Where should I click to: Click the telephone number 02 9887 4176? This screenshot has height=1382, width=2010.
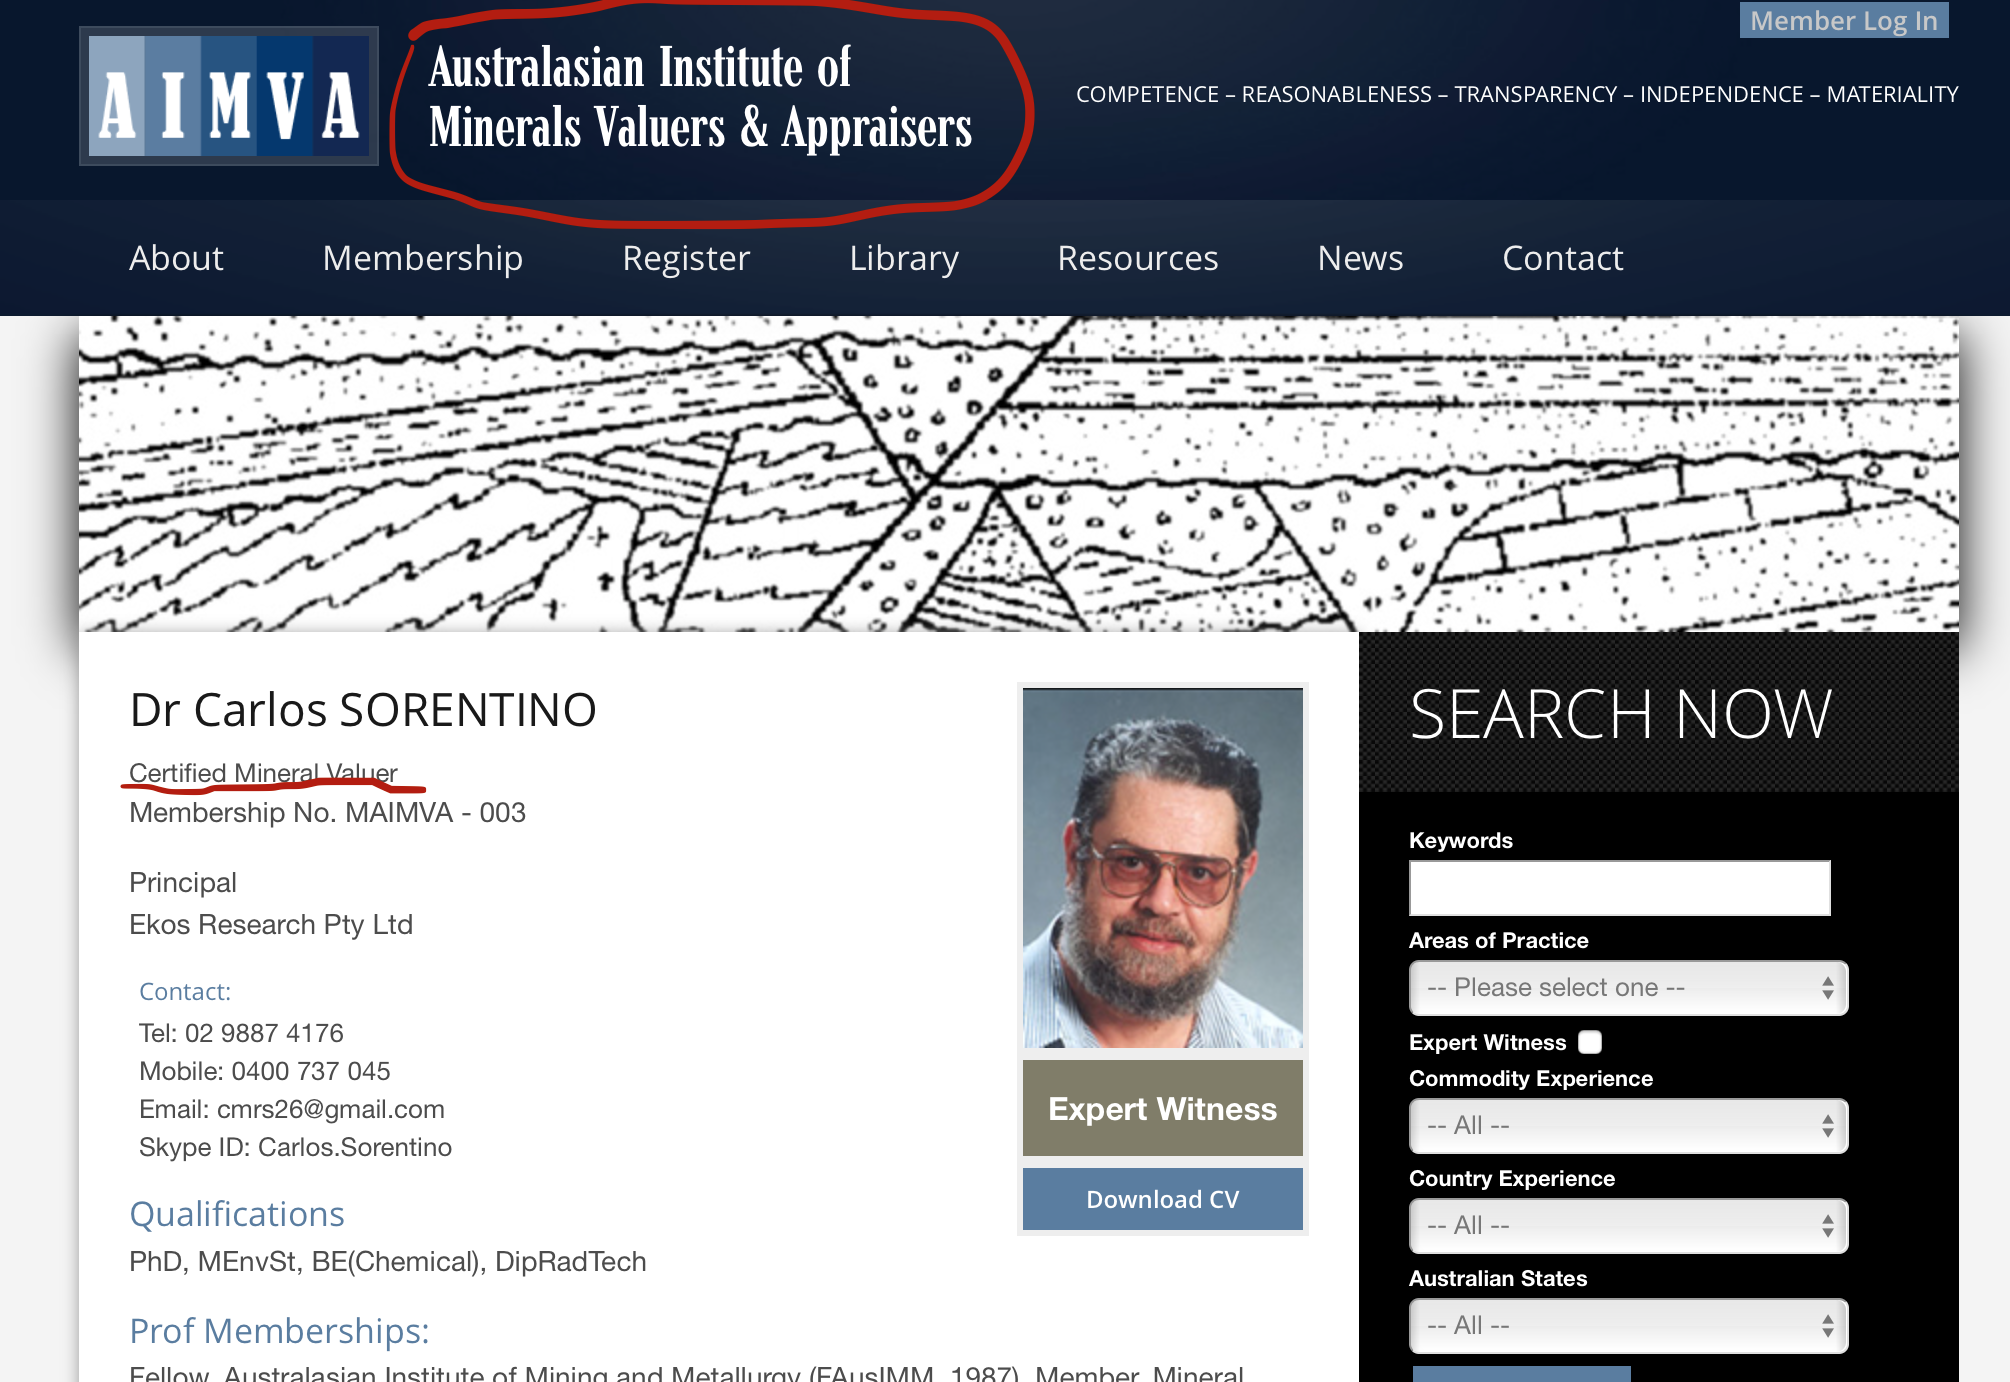pos(264,1033)
